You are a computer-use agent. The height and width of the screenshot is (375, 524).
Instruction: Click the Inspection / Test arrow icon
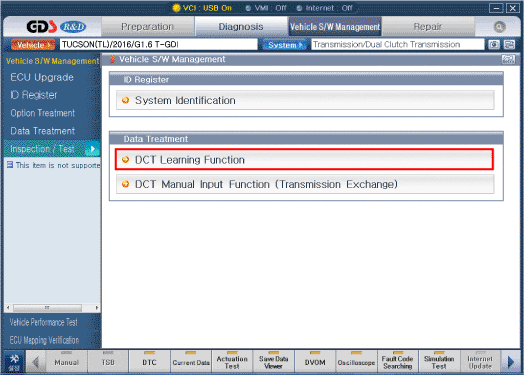pos(92,149)
